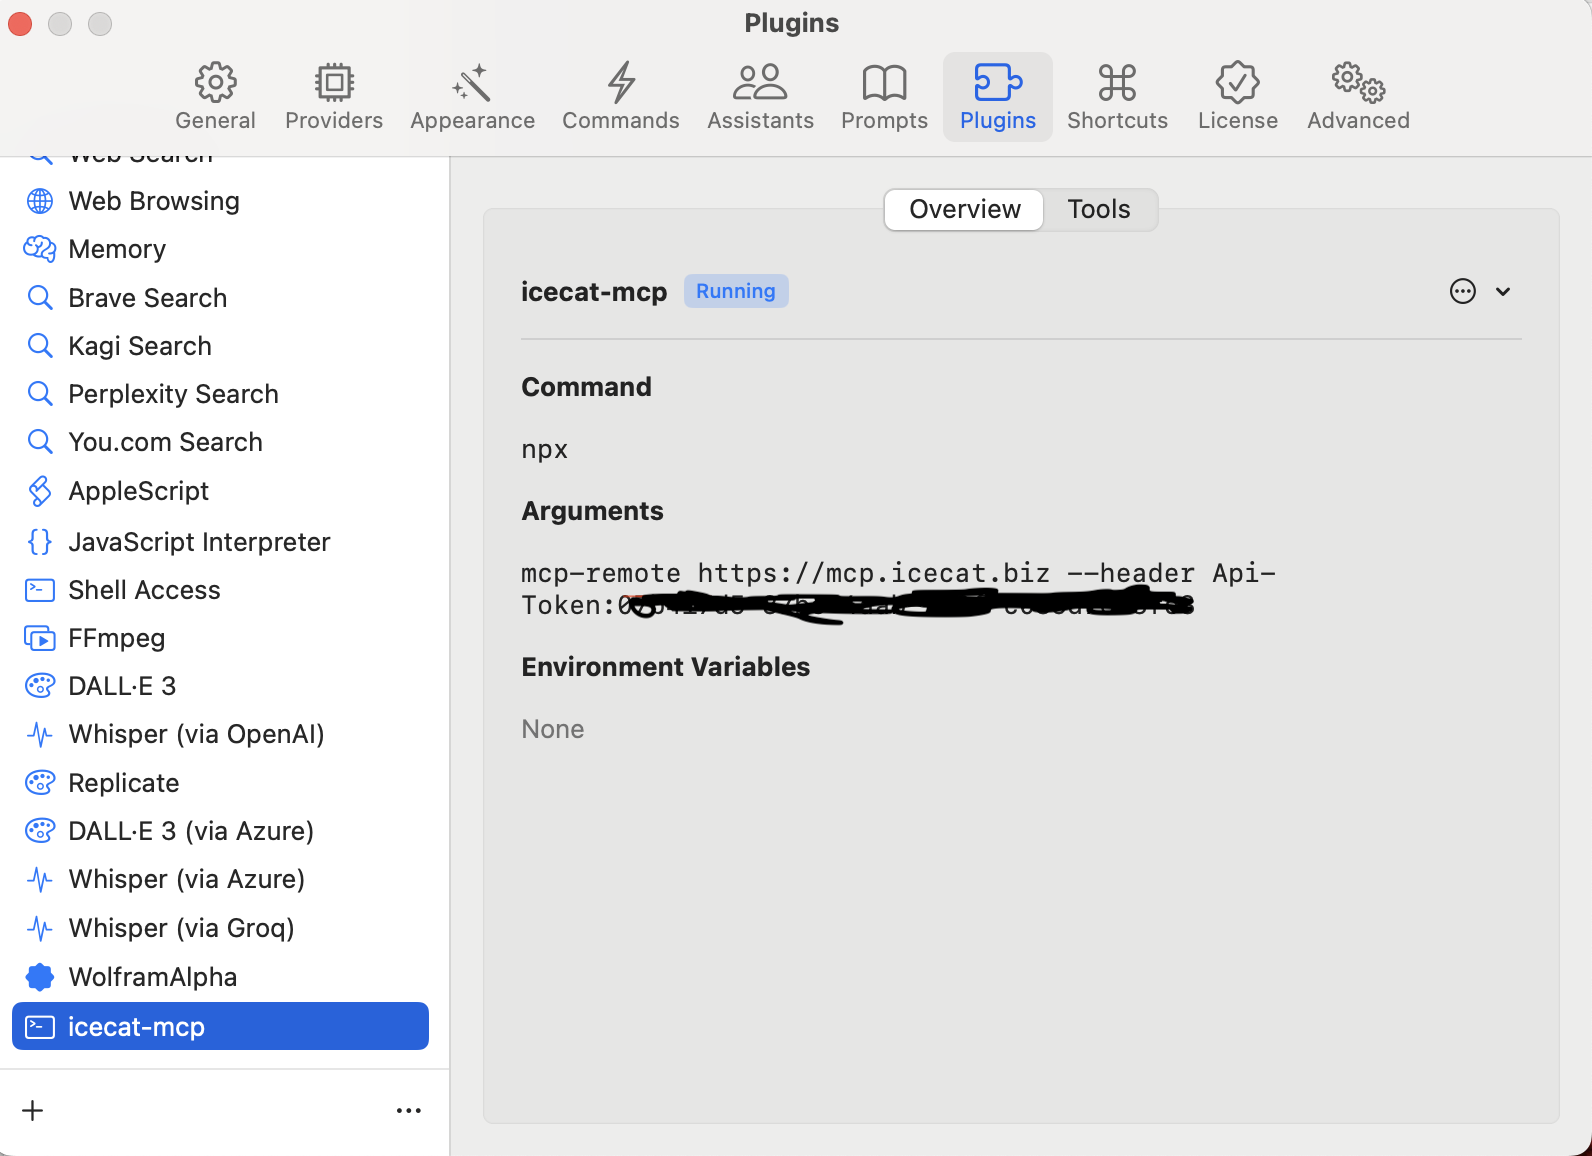Open the circled ellipsis menu for icecat-mcp
Screen dimensions: 1592x1156
tap(1462, 291)
